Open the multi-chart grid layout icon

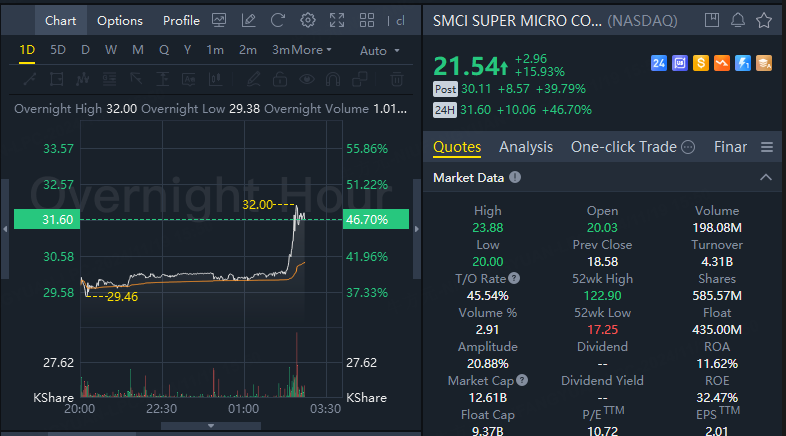click(367, 21)
